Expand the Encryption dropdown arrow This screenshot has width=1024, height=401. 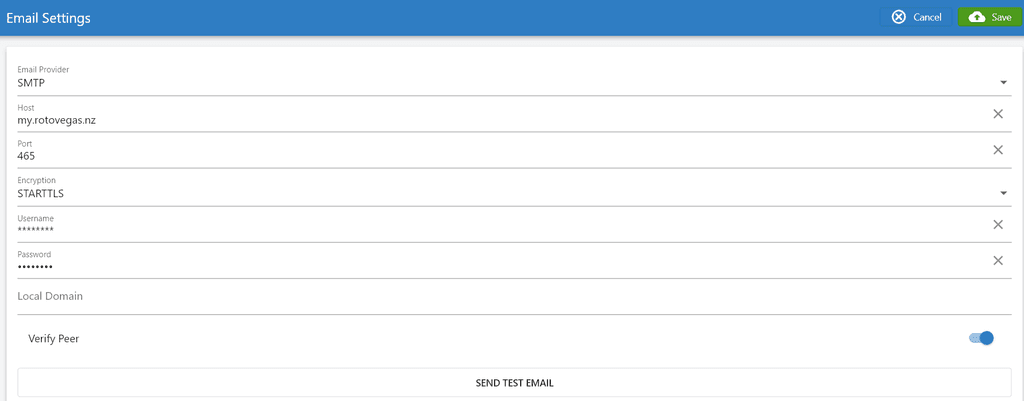tap(1003, 193)
